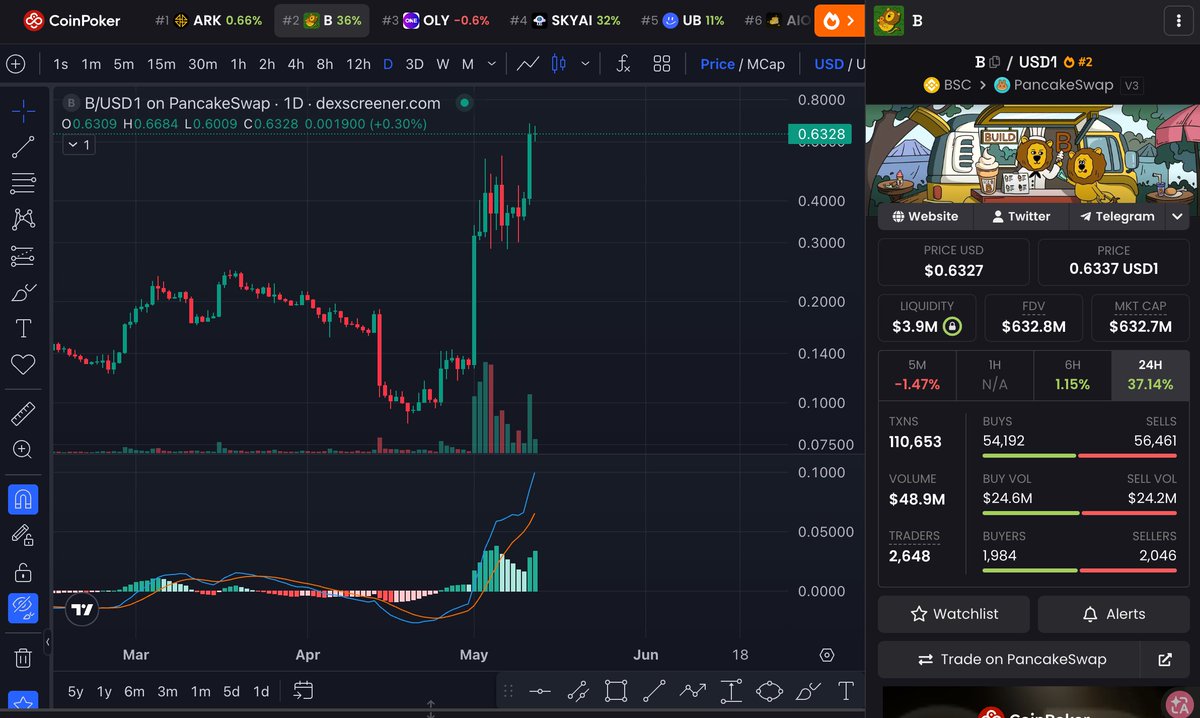
Task: Select the Text tool in left toolbar
Action: (x=23, y=328)
